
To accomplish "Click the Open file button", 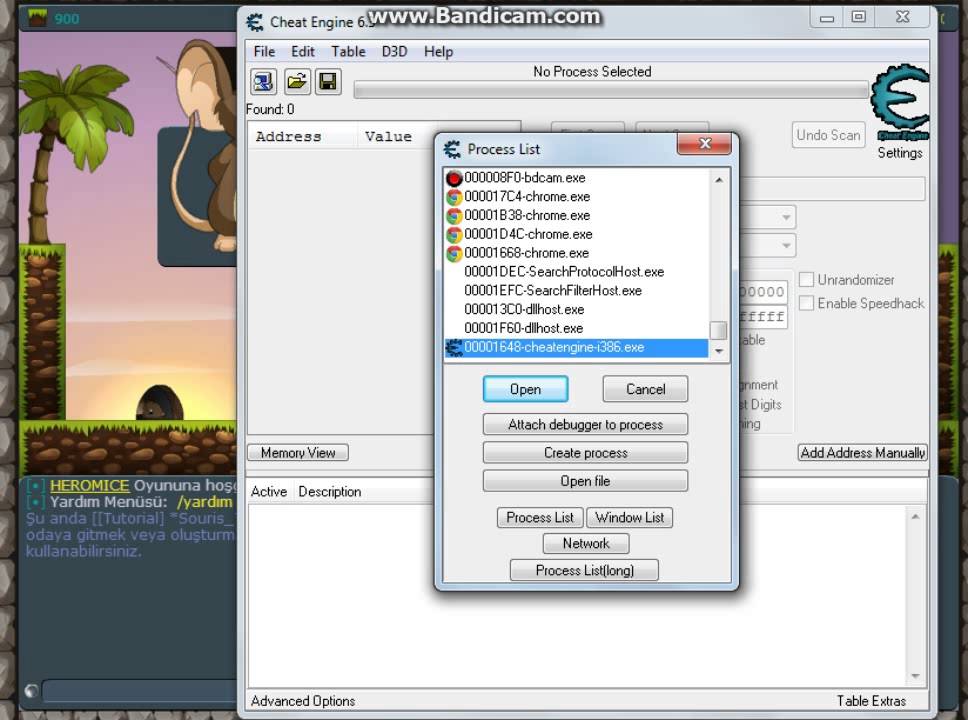I will (x=585, y=480).
